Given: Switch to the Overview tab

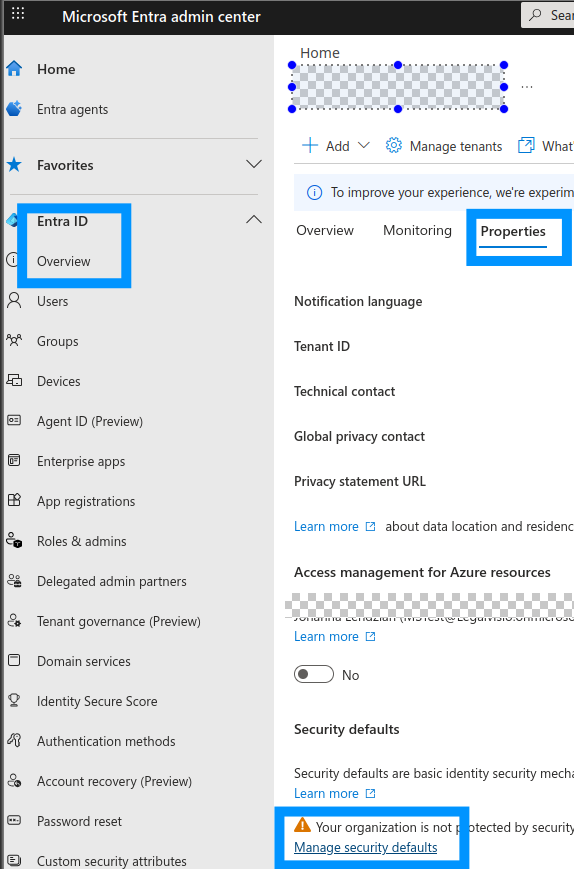Looking at the screenshot, I should (x=325, y=231).
